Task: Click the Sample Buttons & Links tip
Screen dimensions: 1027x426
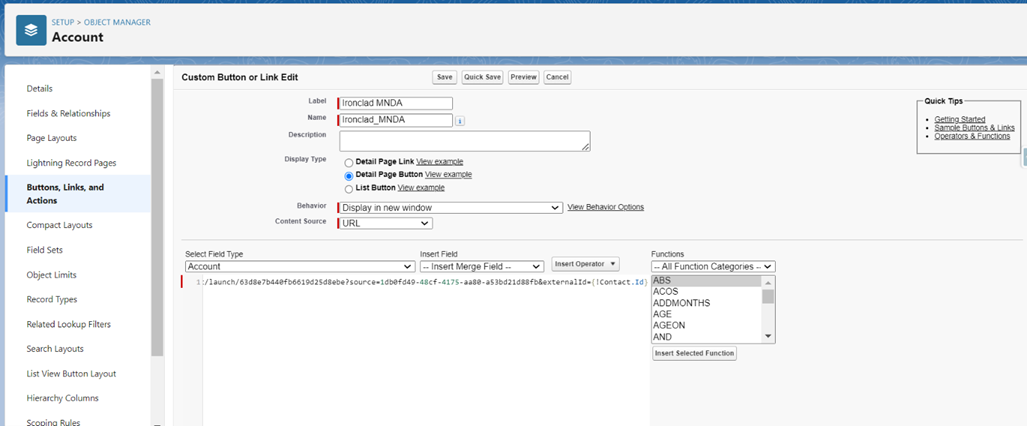Action: [974, 128]
